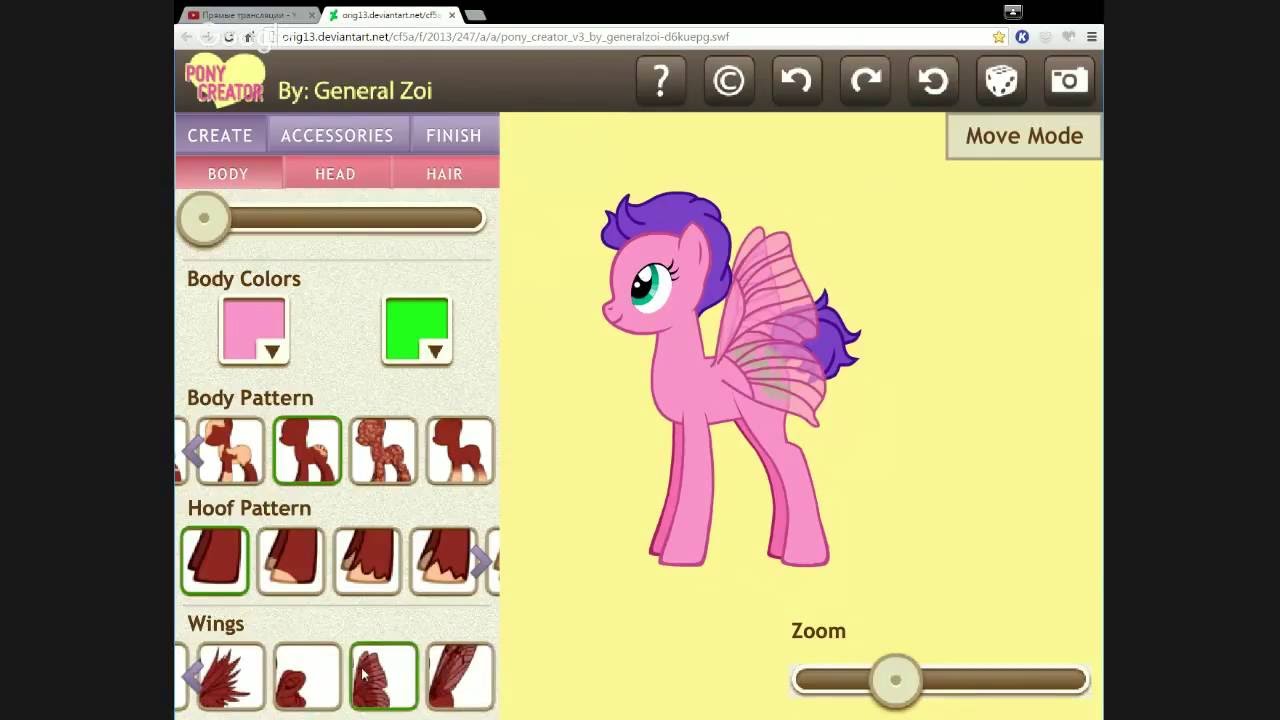1280x720 pixels.
Task: Click the undo arrow button
Action: click(x=797, y=81)
